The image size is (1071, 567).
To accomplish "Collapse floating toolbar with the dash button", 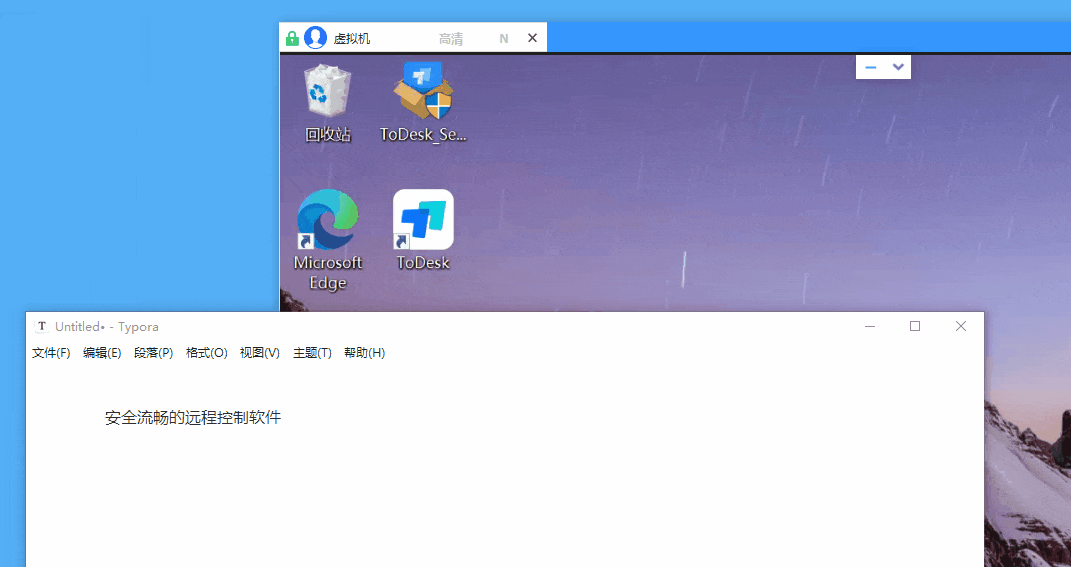I will pyautogui.click(x=870, y=67).
